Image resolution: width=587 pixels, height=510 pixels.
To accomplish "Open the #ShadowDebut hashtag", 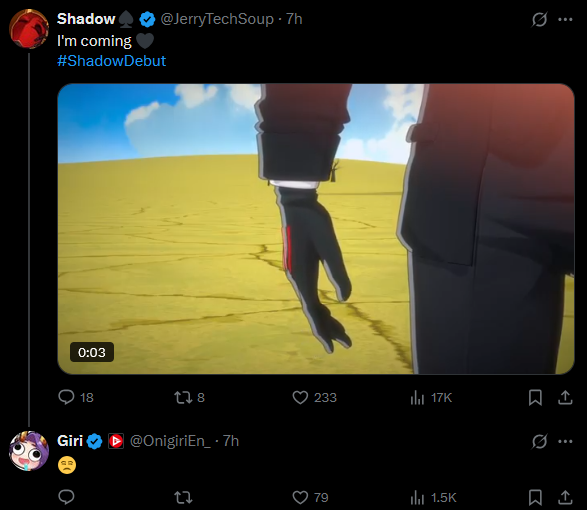I will pyautogui.click(x=112, y=61).
